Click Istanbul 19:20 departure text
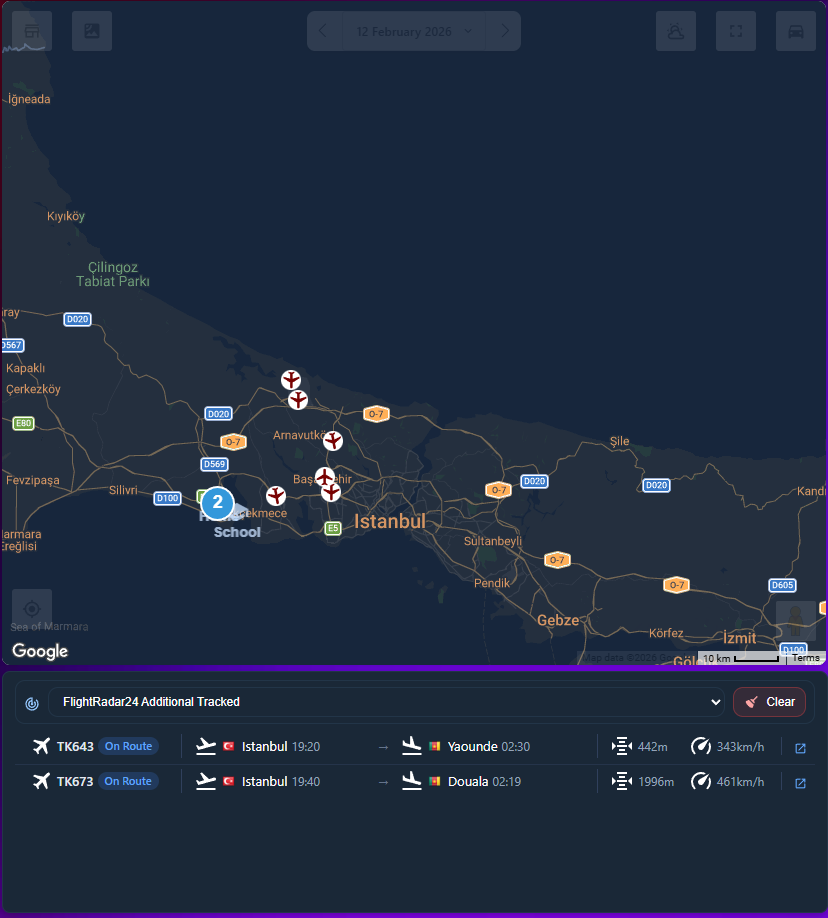This screenshot has width=828, height=918. [281, 746]
